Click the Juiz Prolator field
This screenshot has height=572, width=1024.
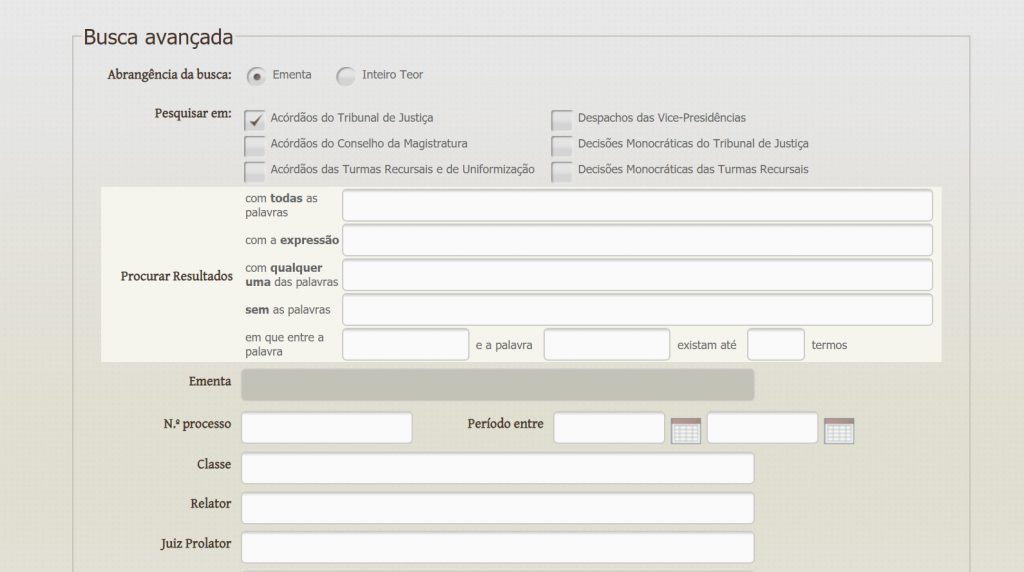point(497,547)
